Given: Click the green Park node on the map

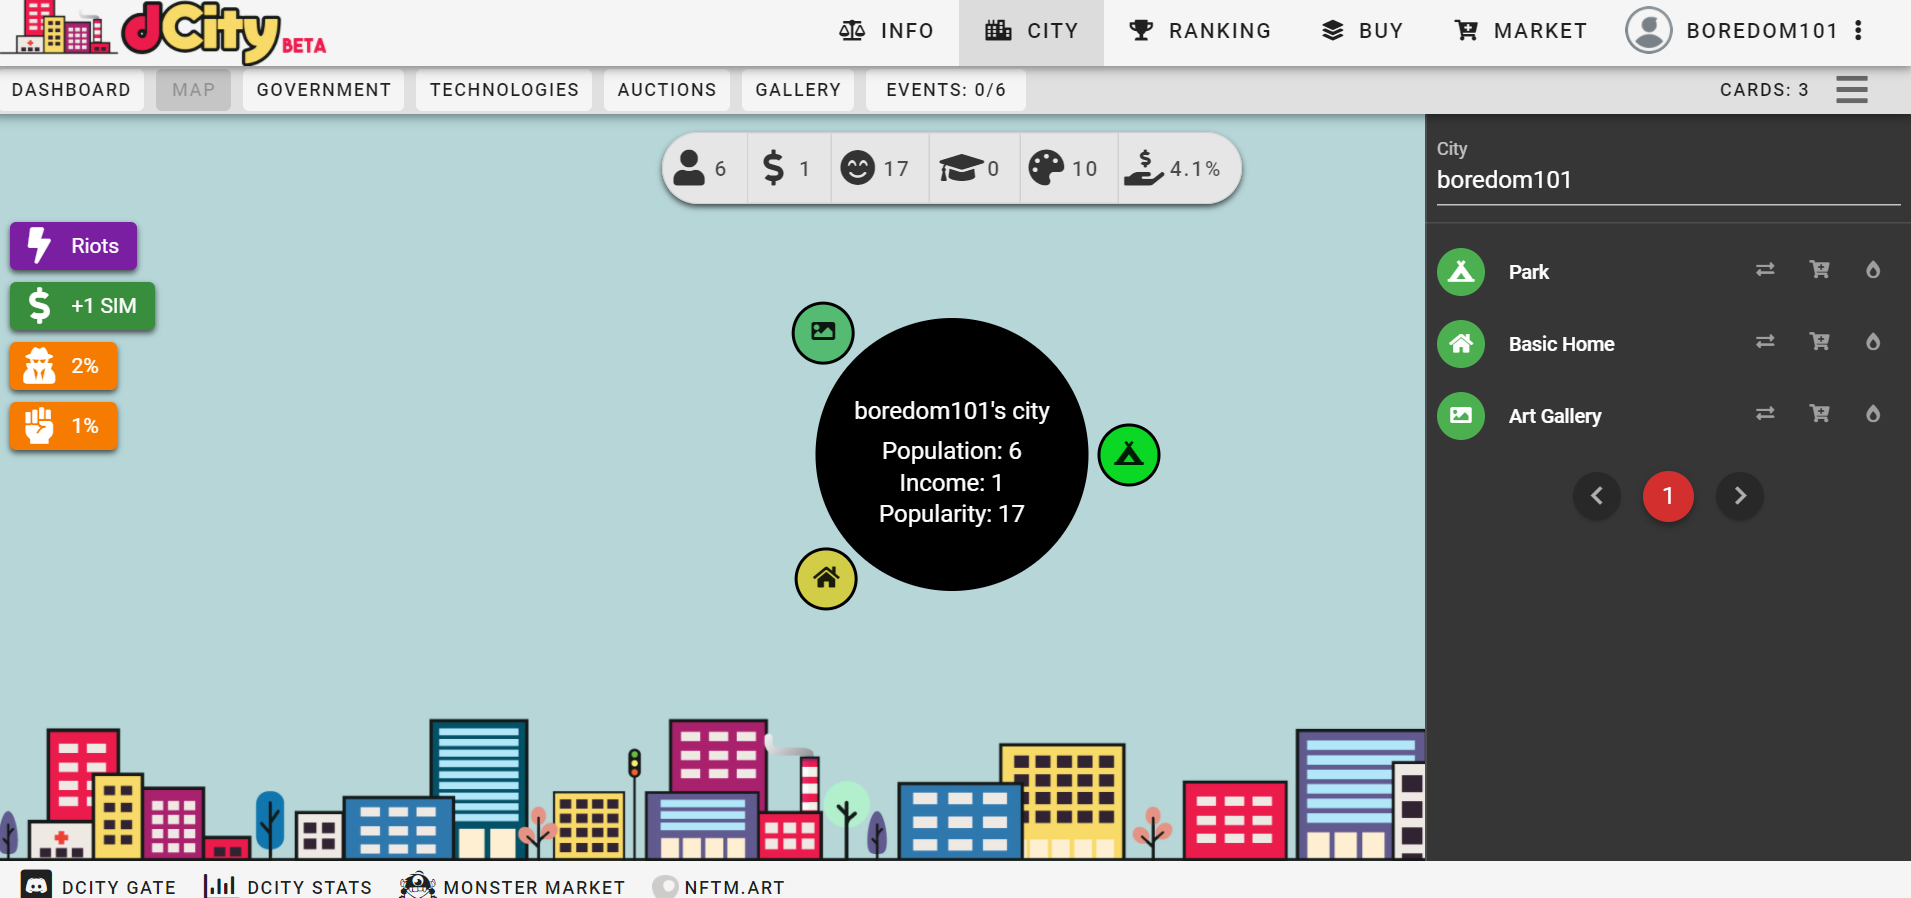Looking at the screenshot, I should tap(1128, 455).
